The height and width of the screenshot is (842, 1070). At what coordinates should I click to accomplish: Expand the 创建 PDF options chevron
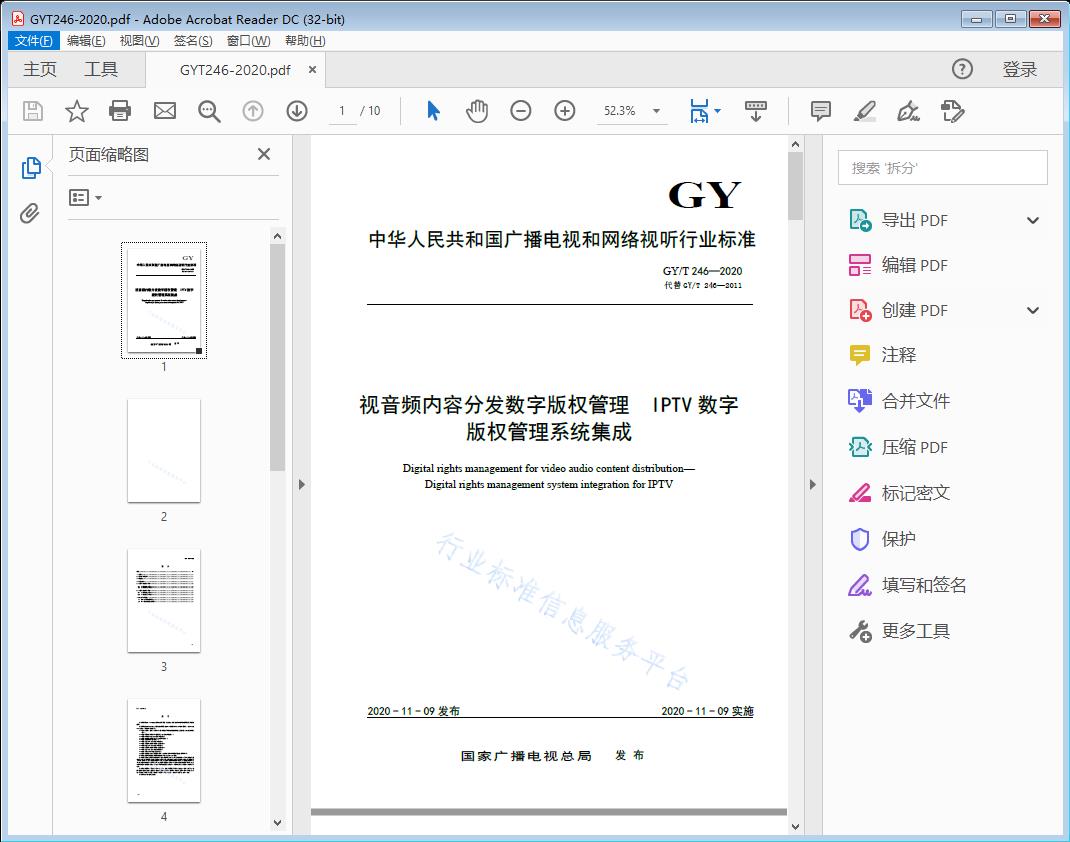pyautogui.click(x=1032, y=310)
